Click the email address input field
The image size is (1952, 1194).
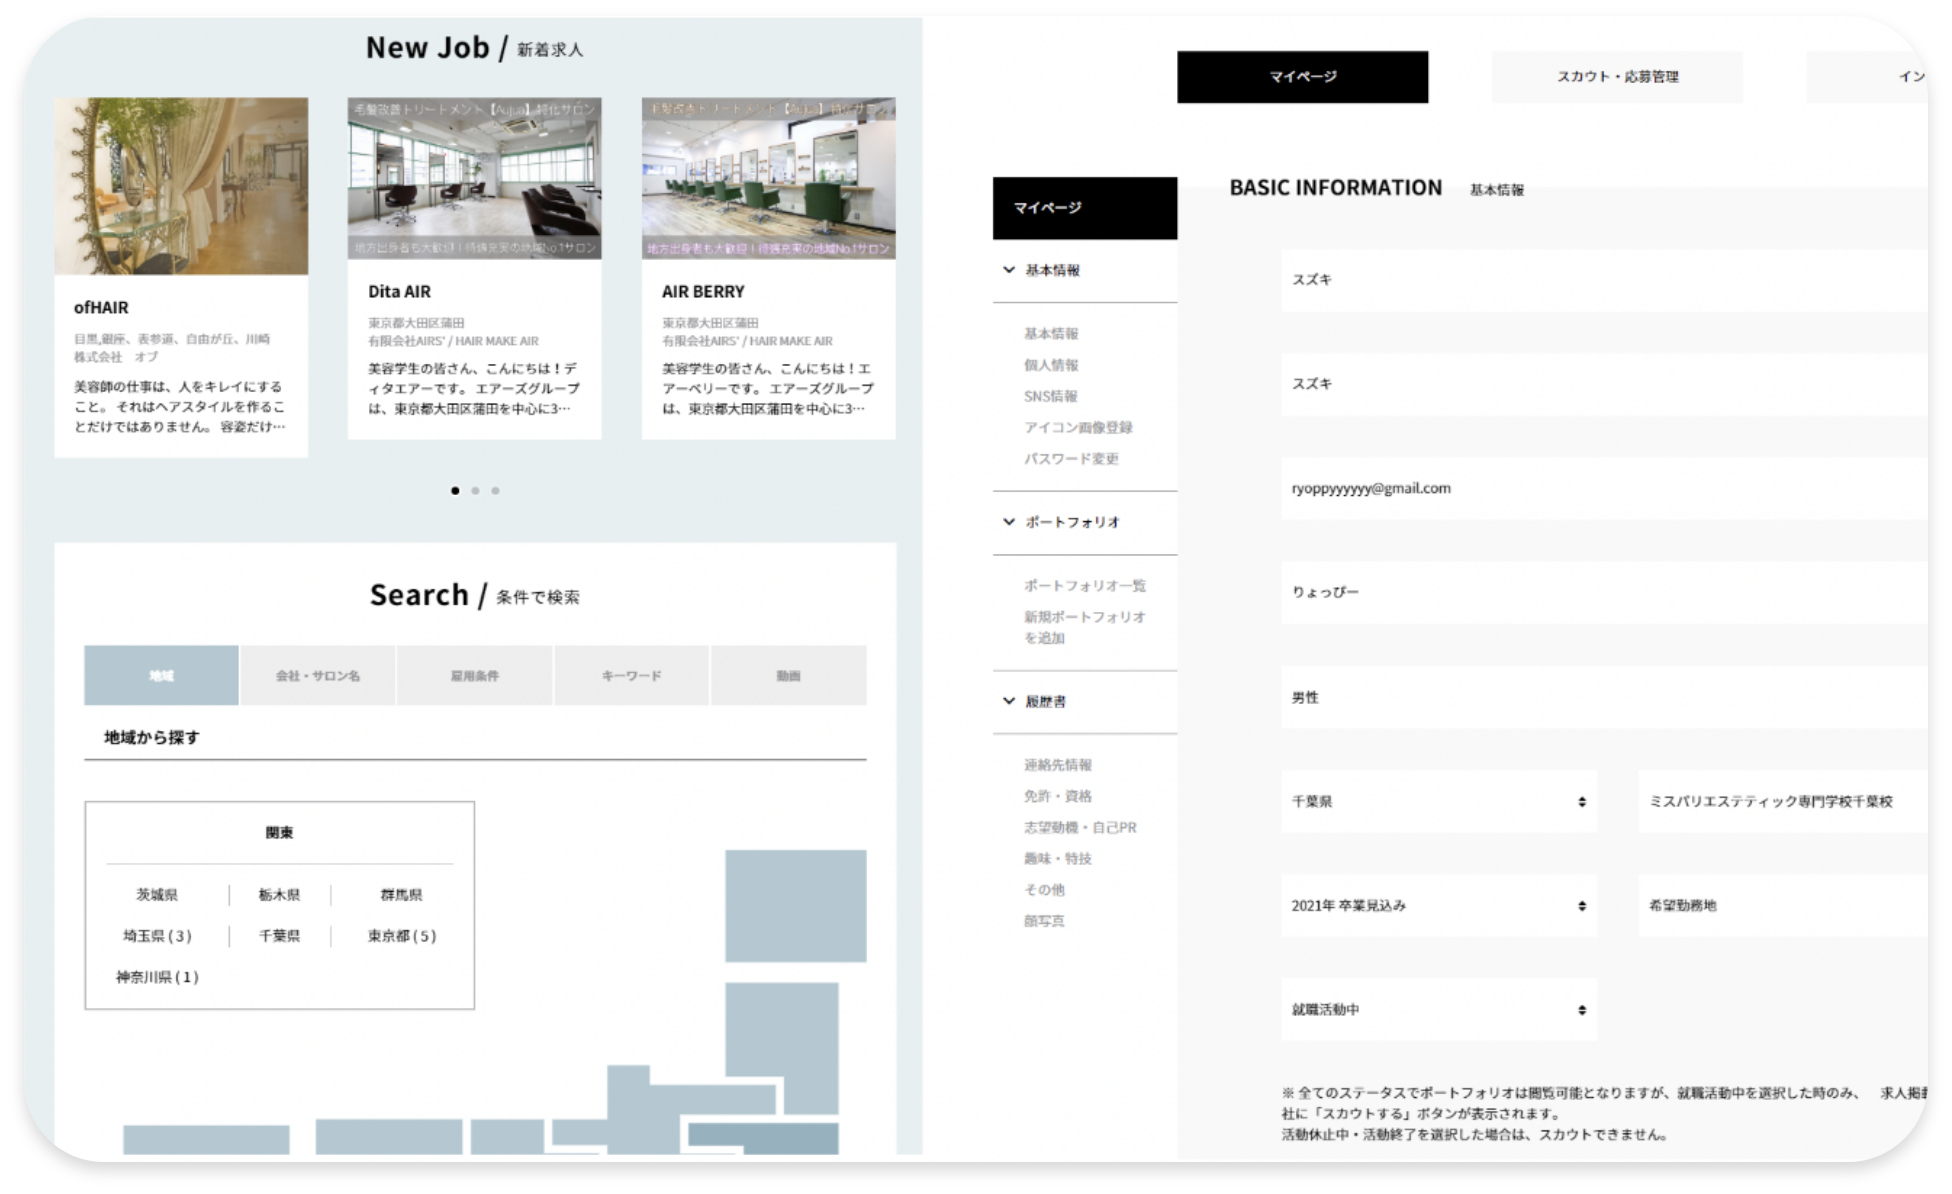coord(1600,489)
